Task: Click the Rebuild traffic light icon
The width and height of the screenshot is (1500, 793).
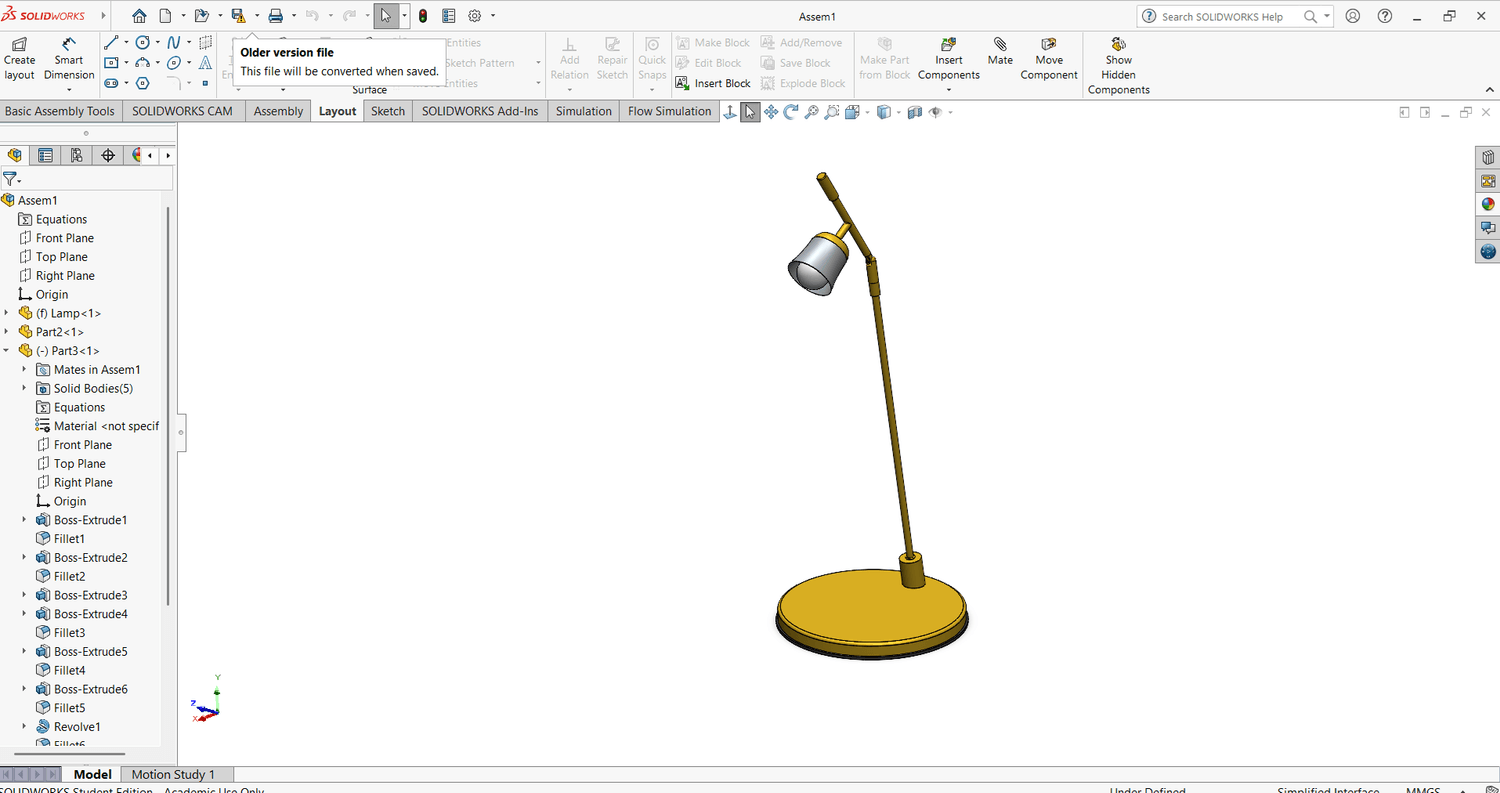Action: pos(423,16)
